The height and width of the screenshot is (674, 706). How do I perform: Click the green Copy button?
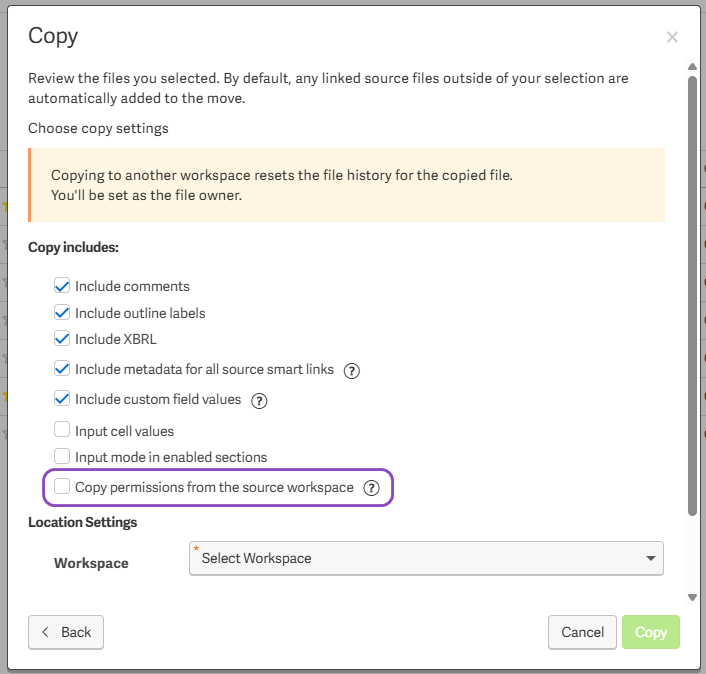point(651,632)
